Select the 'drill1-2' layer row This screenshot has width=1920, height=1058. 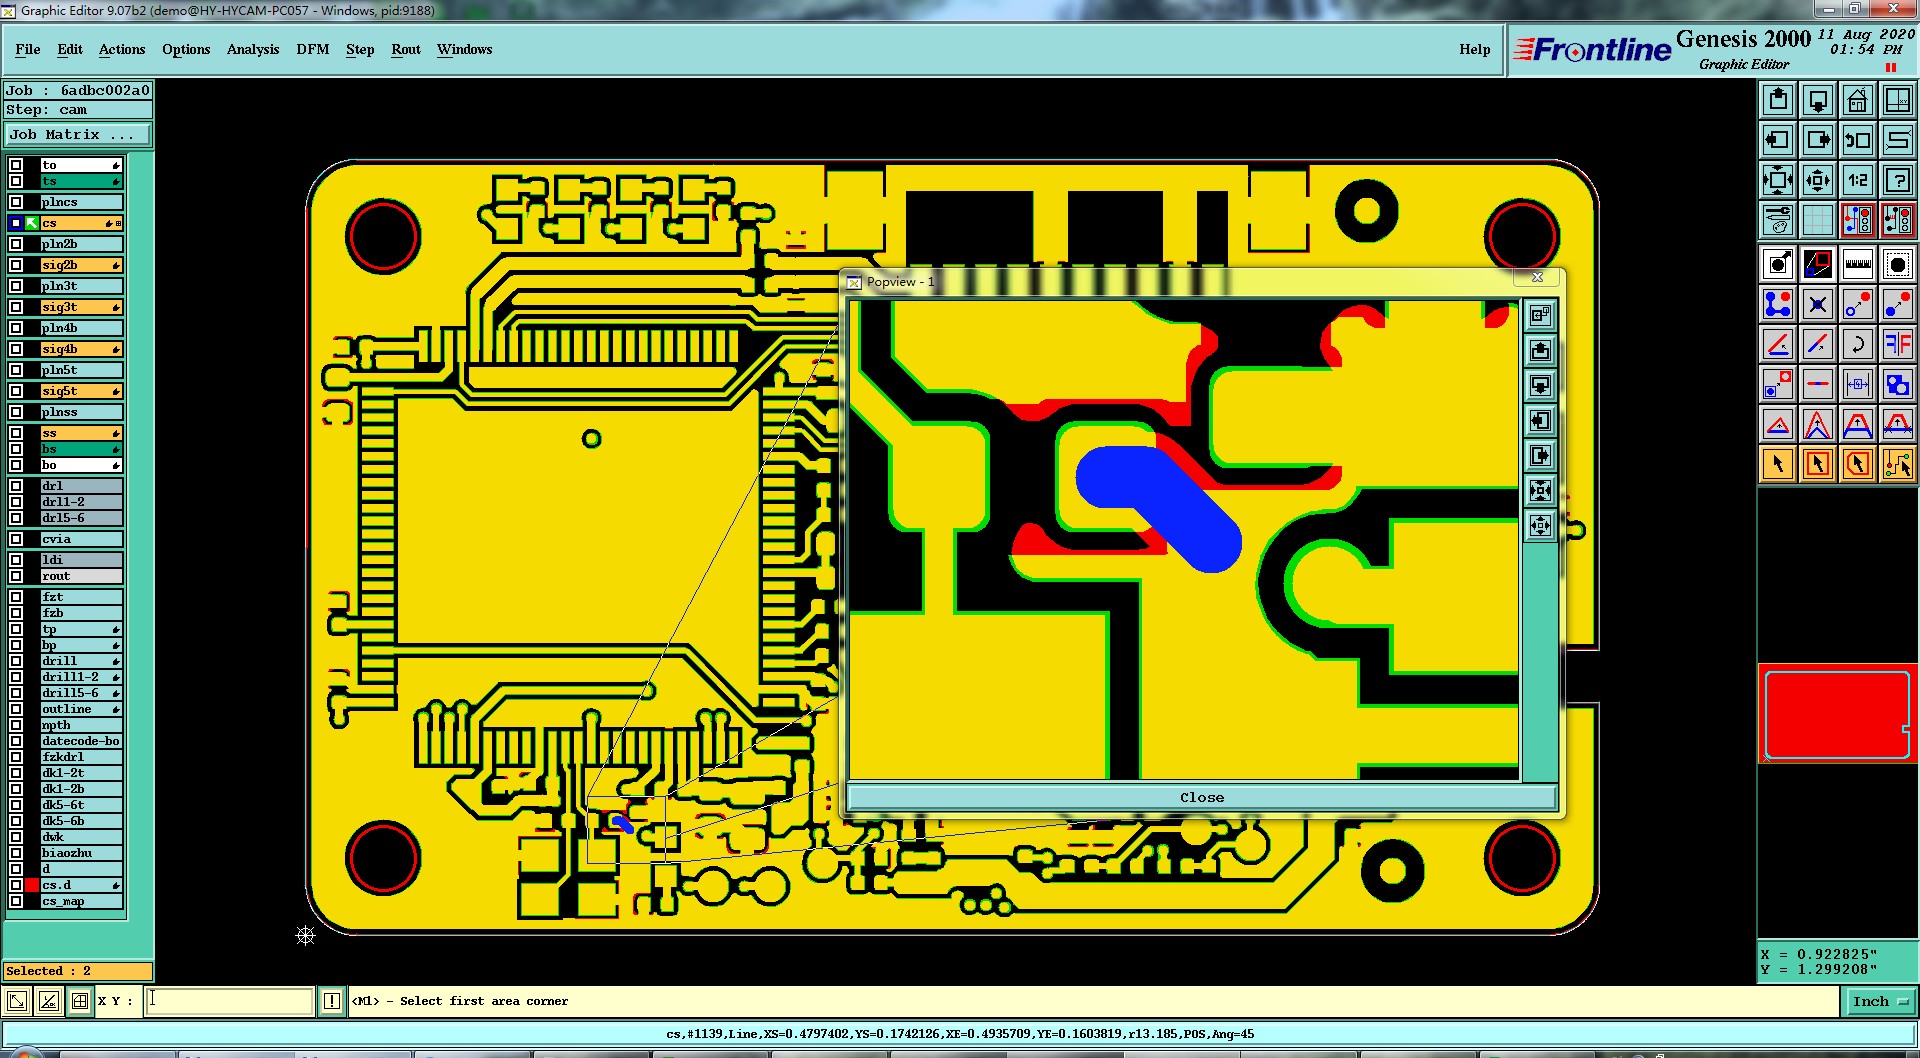[x=82, y=677]
